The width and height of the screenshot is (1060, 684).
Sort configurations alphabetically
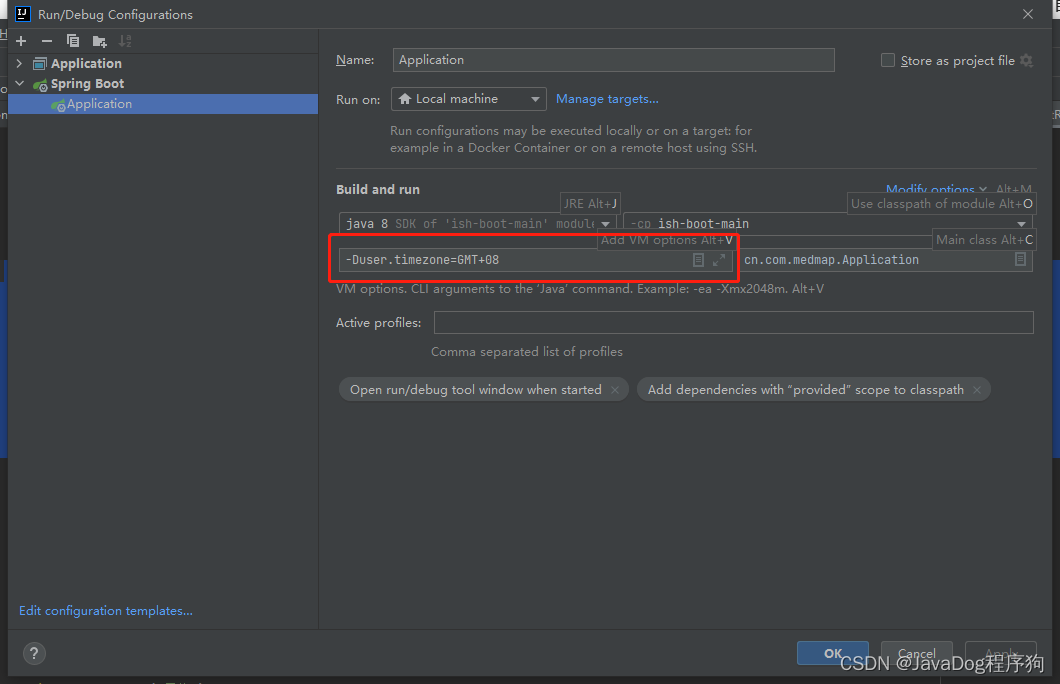[125, 41]
